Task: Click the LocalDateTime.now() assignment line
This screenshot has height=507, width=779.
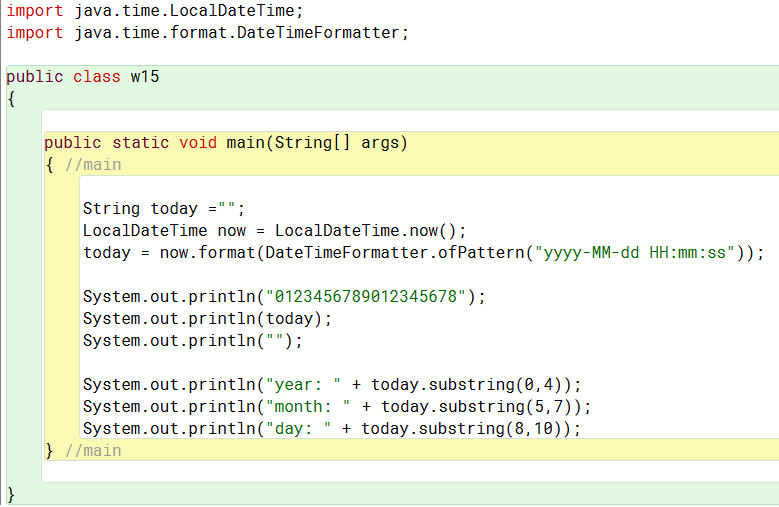Action: point(275,231)
